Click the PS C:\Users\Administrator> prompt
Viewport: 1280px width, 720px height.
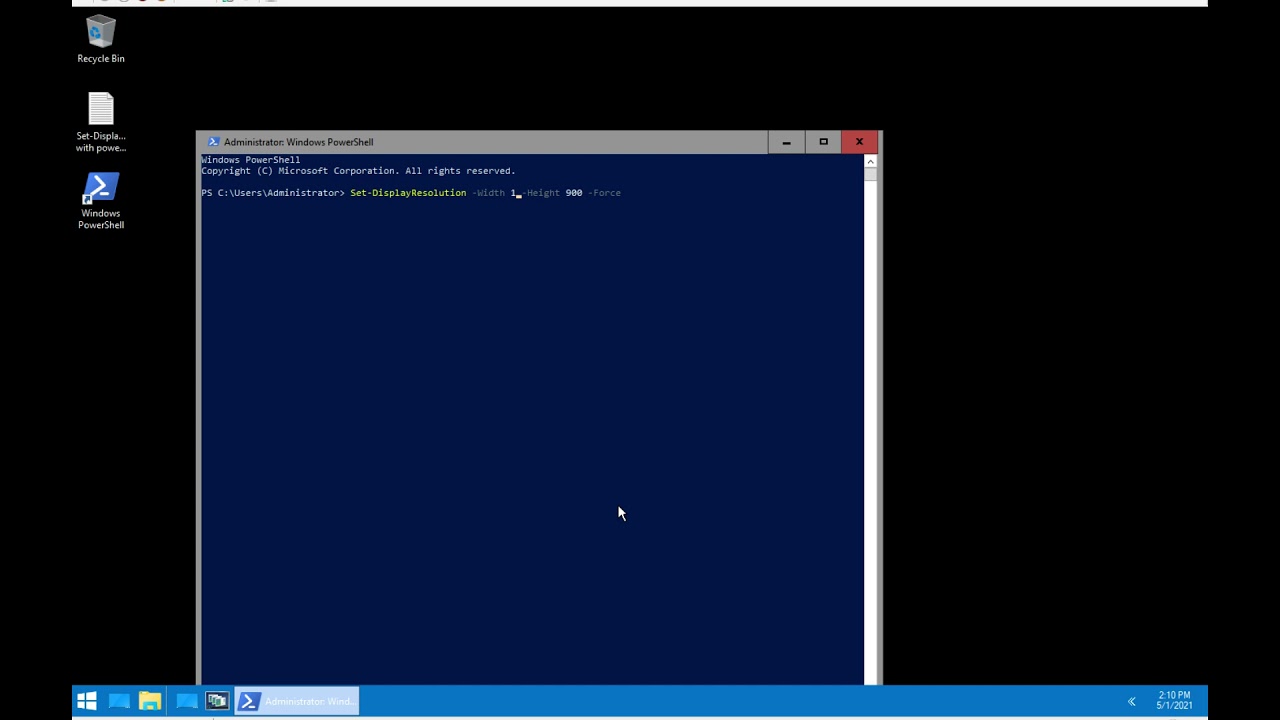pyautogui.click(x=273, y=193)
